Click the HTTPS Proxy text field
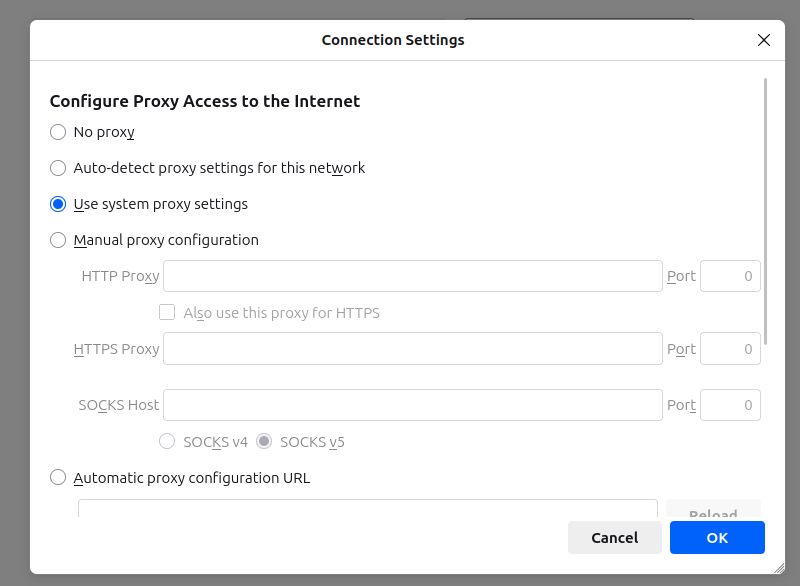 tap(412, 349)
